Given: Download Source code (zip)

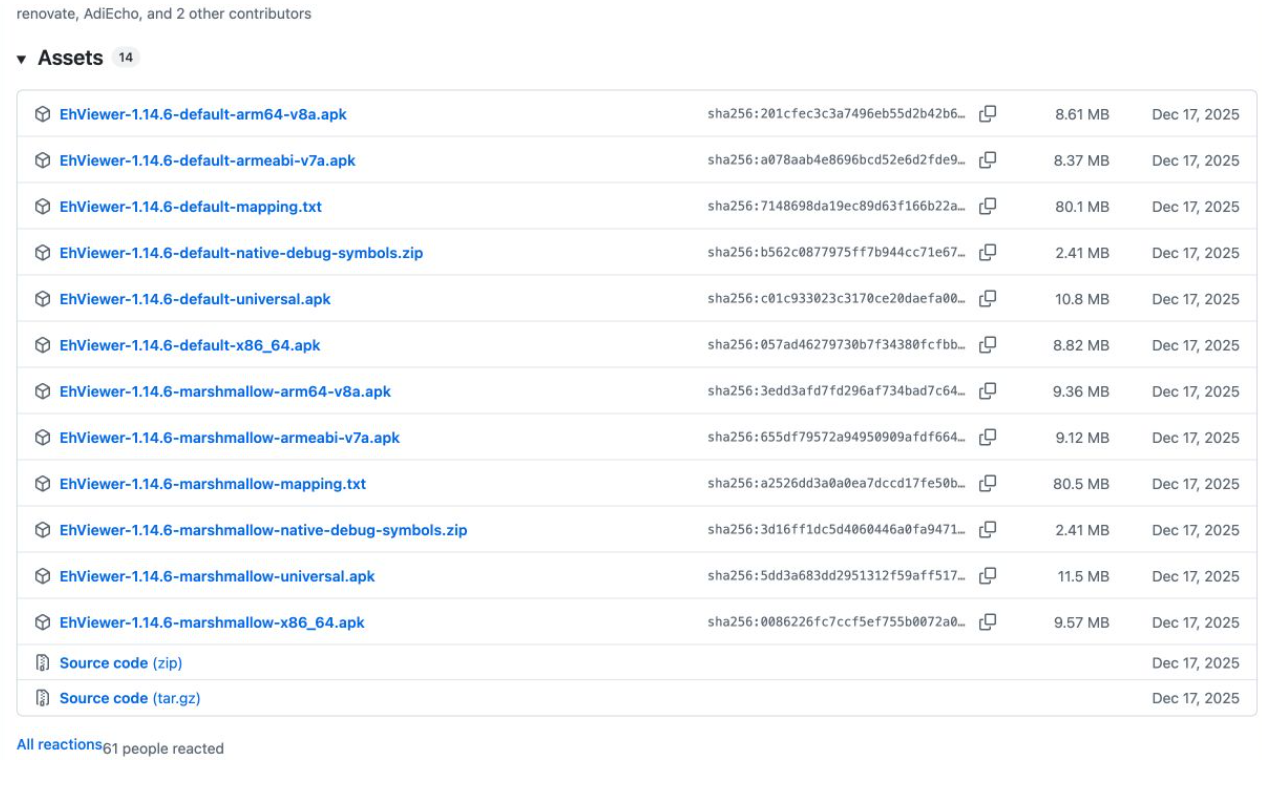Looking at the screenshot, I should pos(121,663).
